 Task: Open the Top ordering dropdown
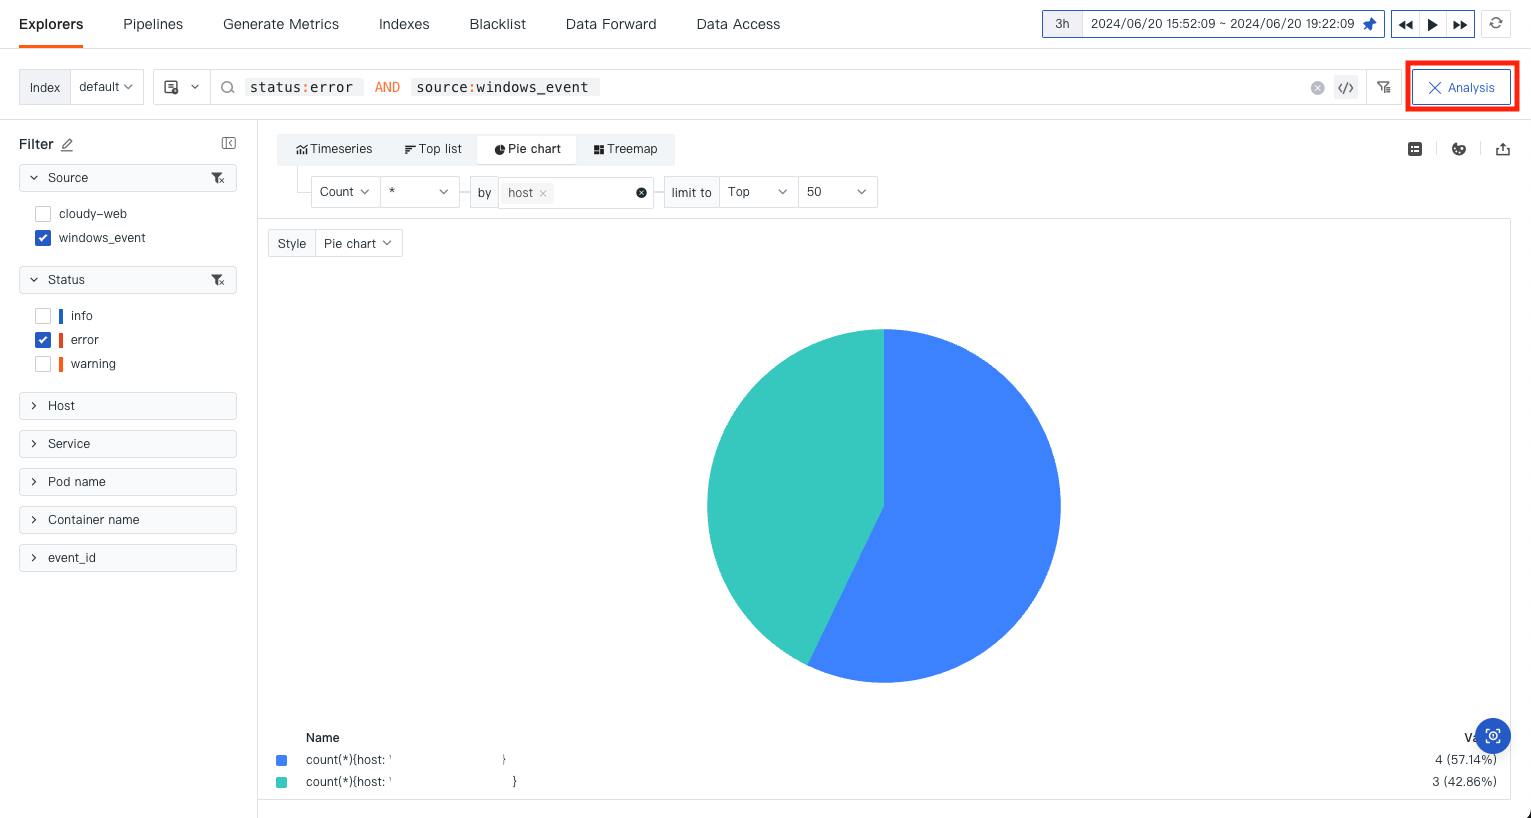[x=758, y=192]
